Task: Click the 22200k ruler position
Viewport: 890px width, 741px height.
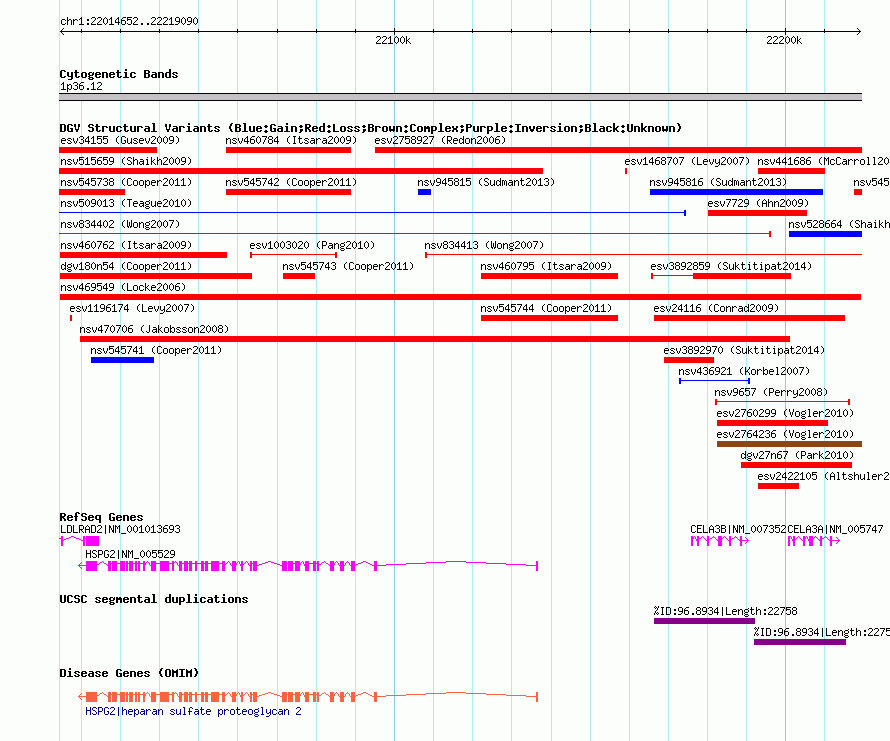Action: [784, 40]
